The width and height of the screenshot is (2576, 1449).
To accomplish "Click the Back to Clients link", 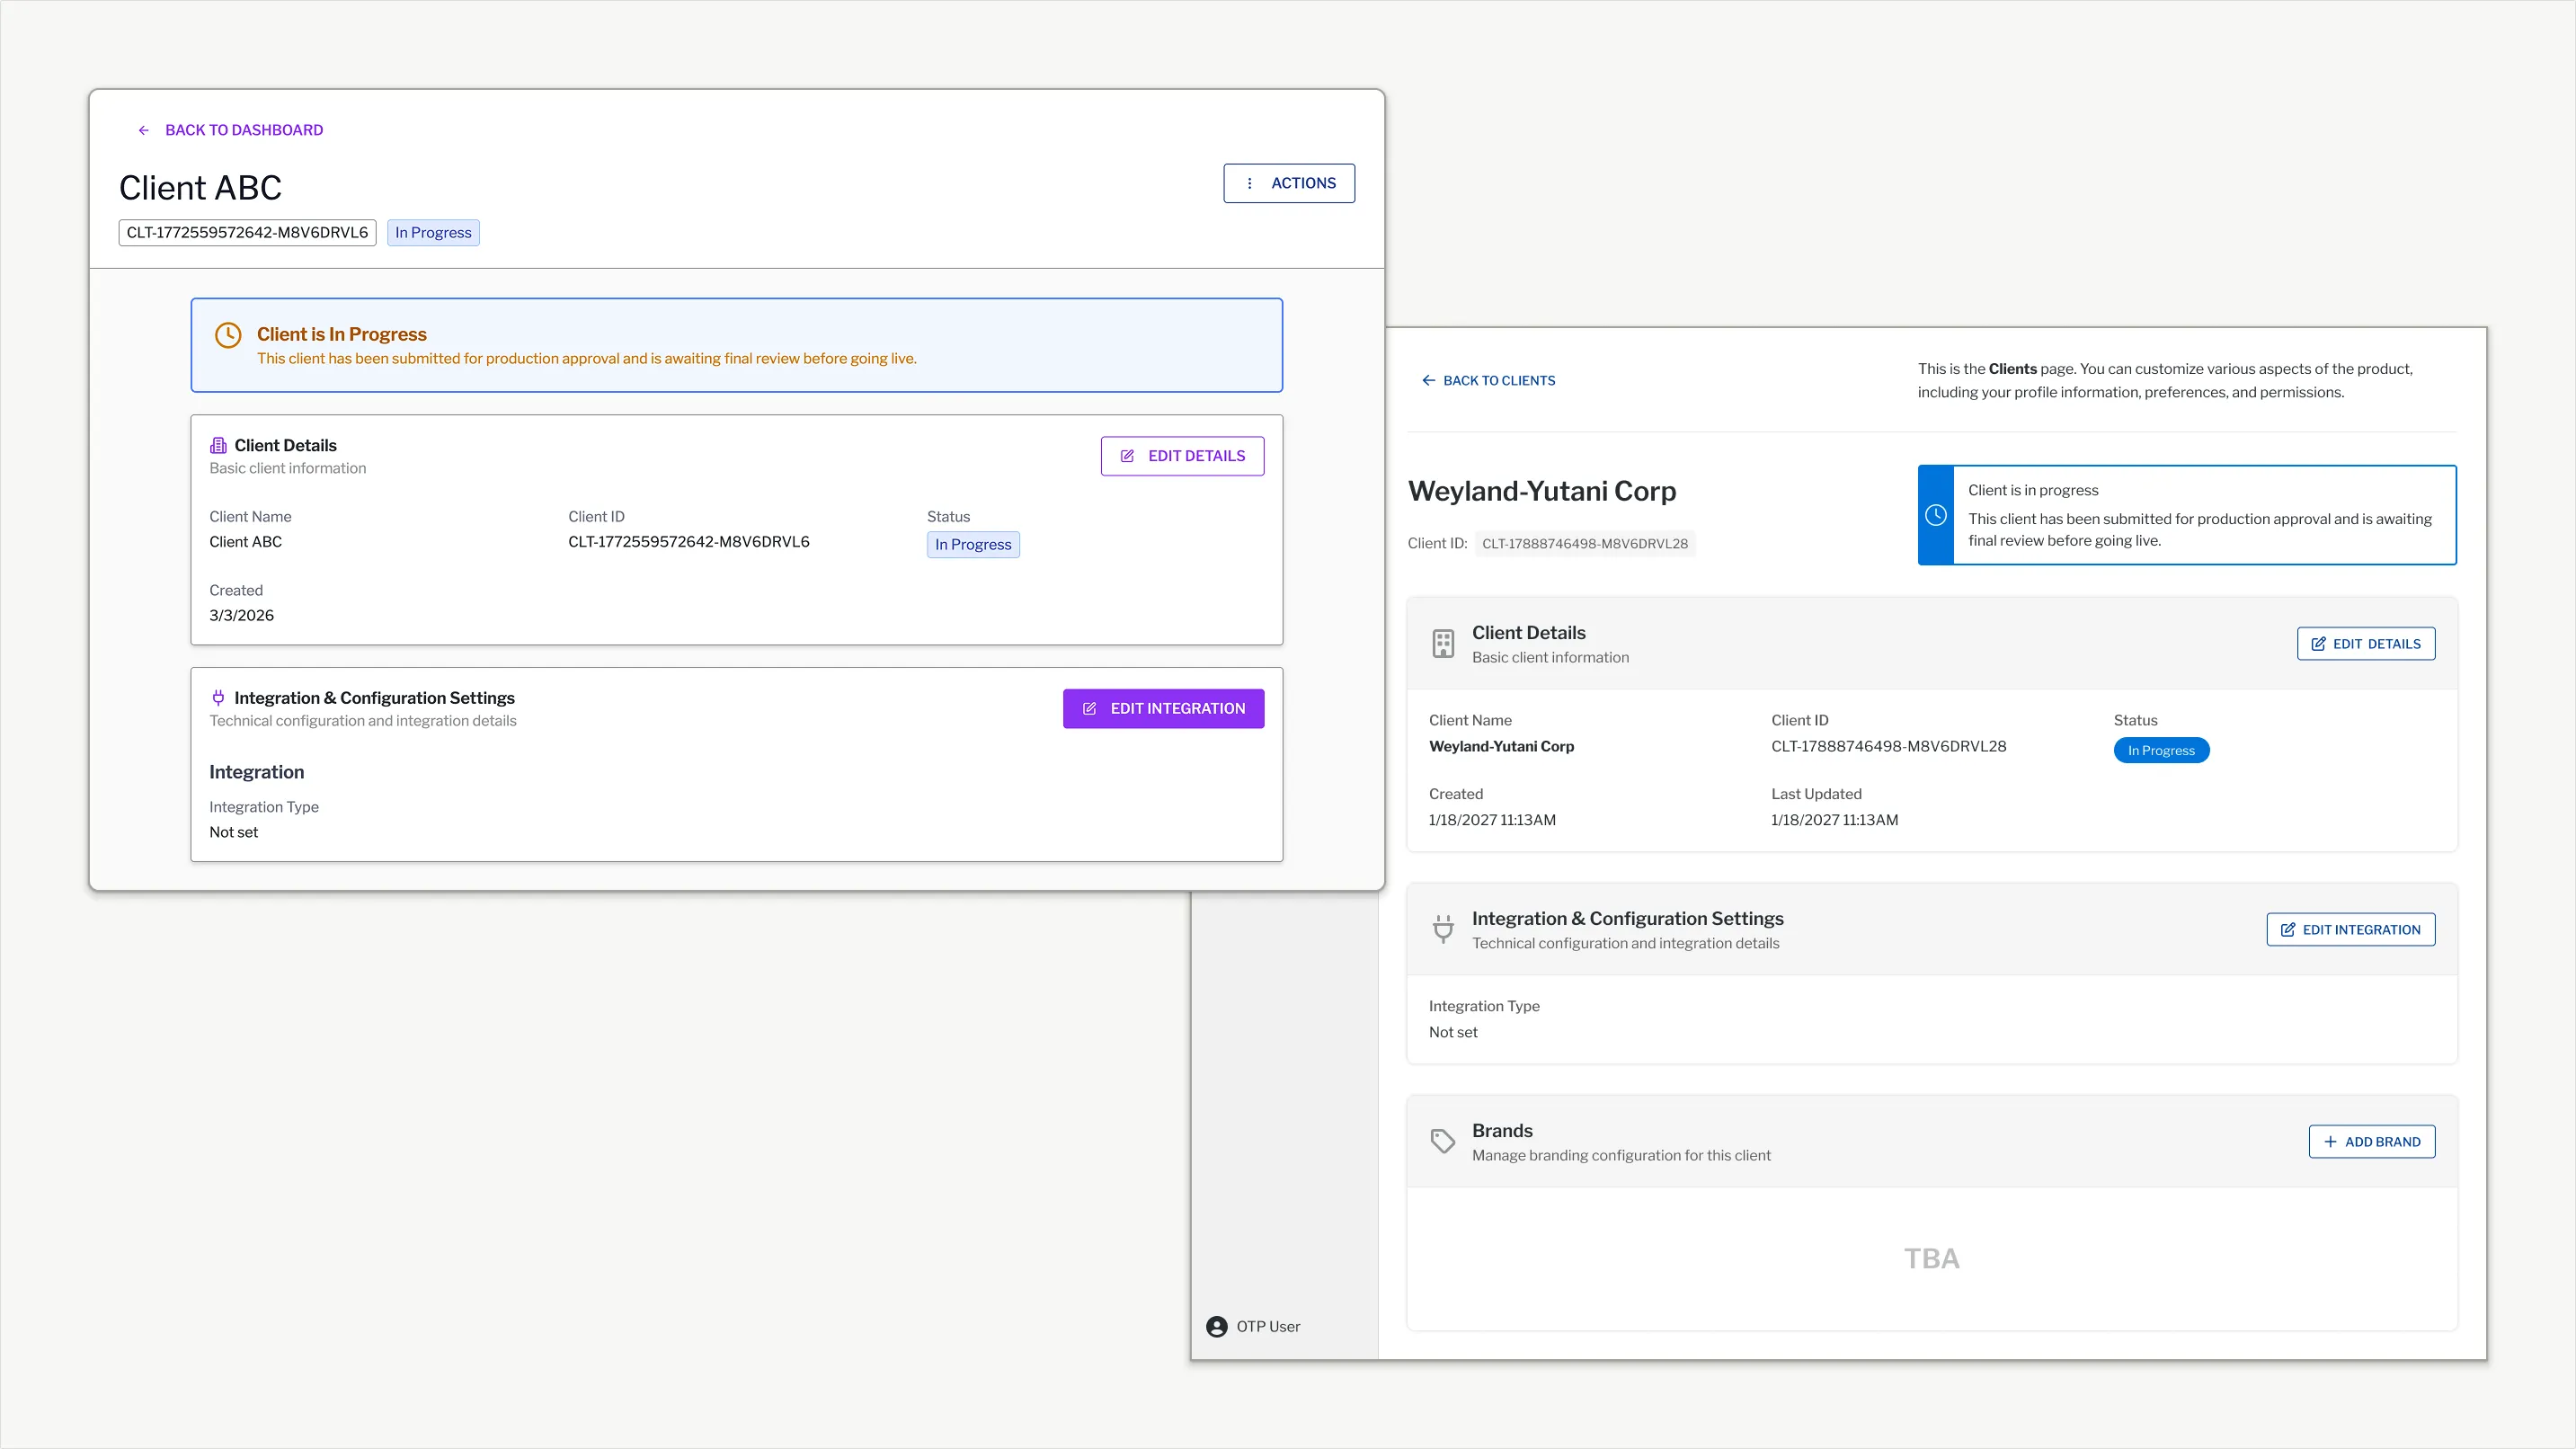I will coord(1488,381).
